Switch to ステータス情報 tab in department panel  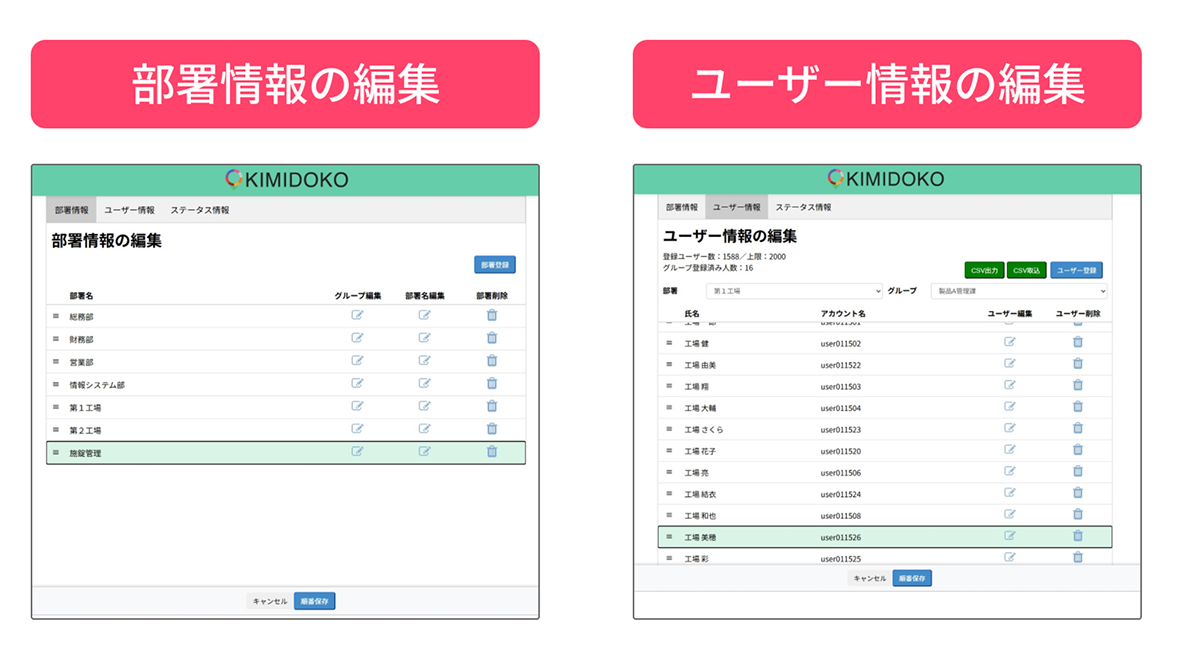[x=199, y=211]
